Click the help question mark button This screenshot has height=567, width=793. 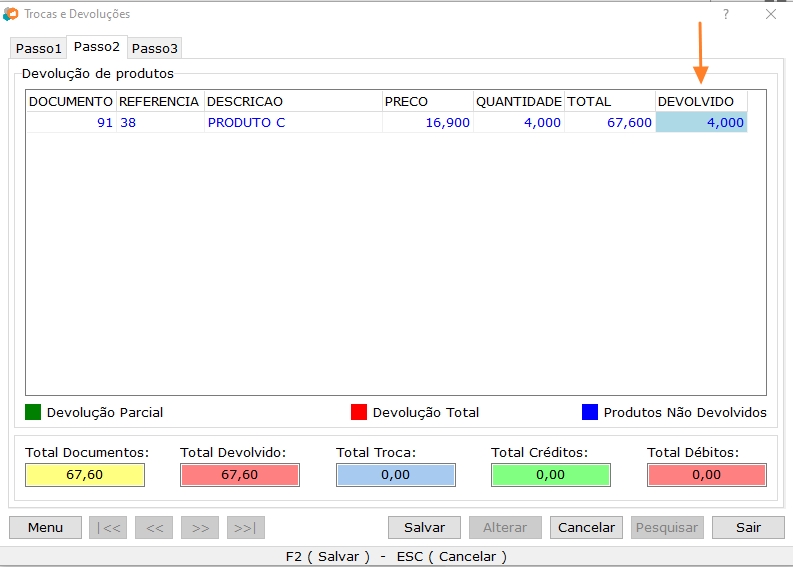(x=726, y=14)
